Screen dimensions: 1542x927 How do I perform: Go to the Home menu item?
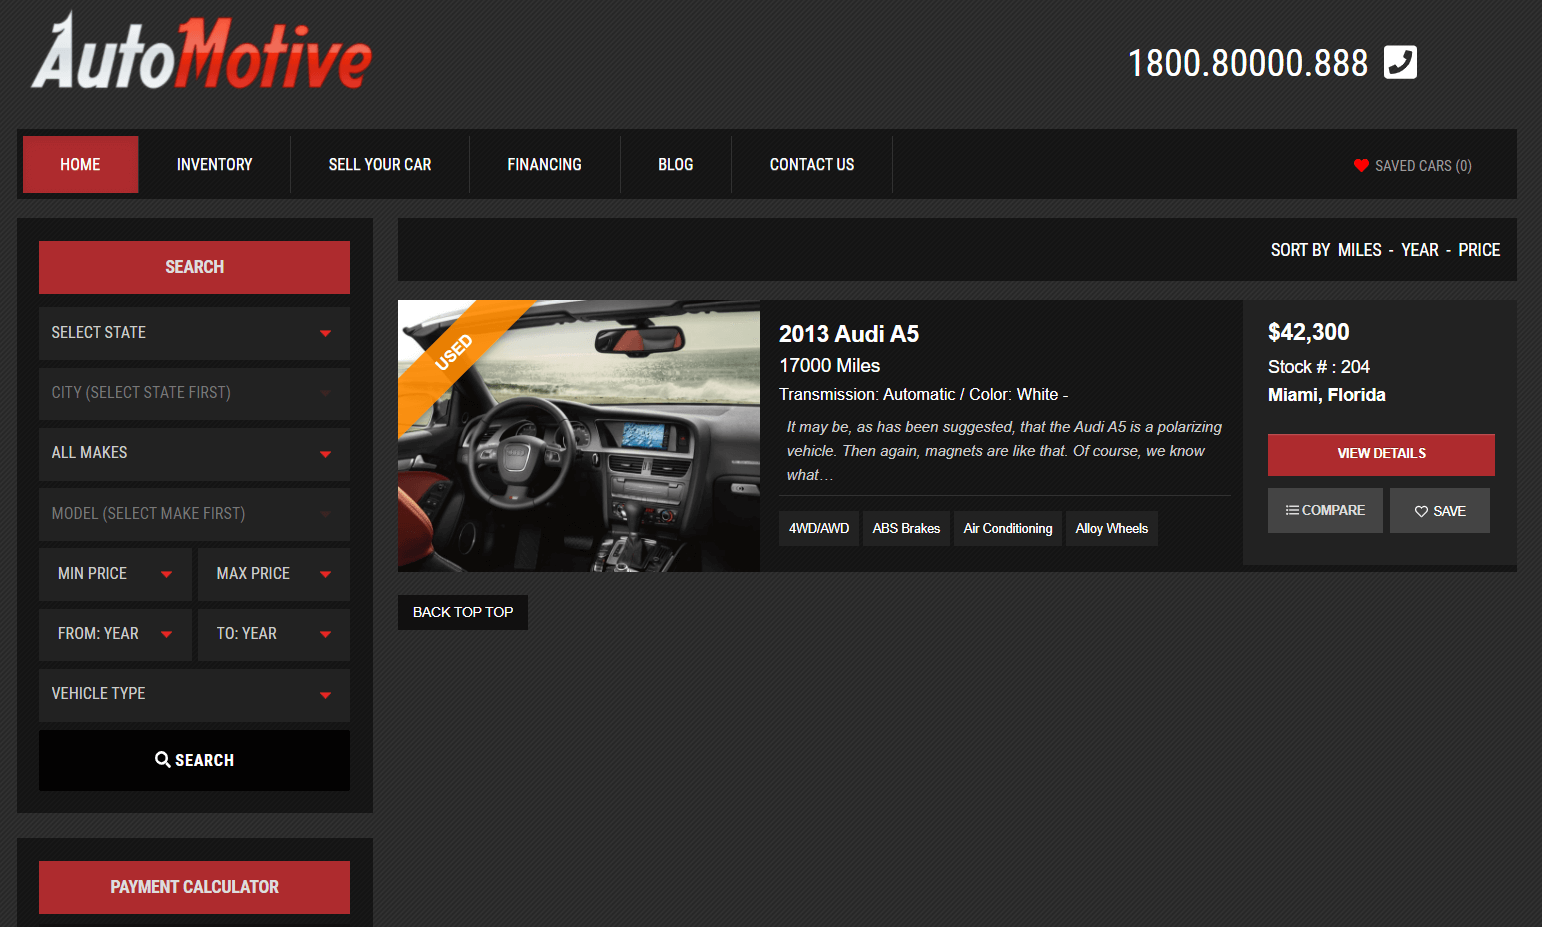[x=80, y=164]
